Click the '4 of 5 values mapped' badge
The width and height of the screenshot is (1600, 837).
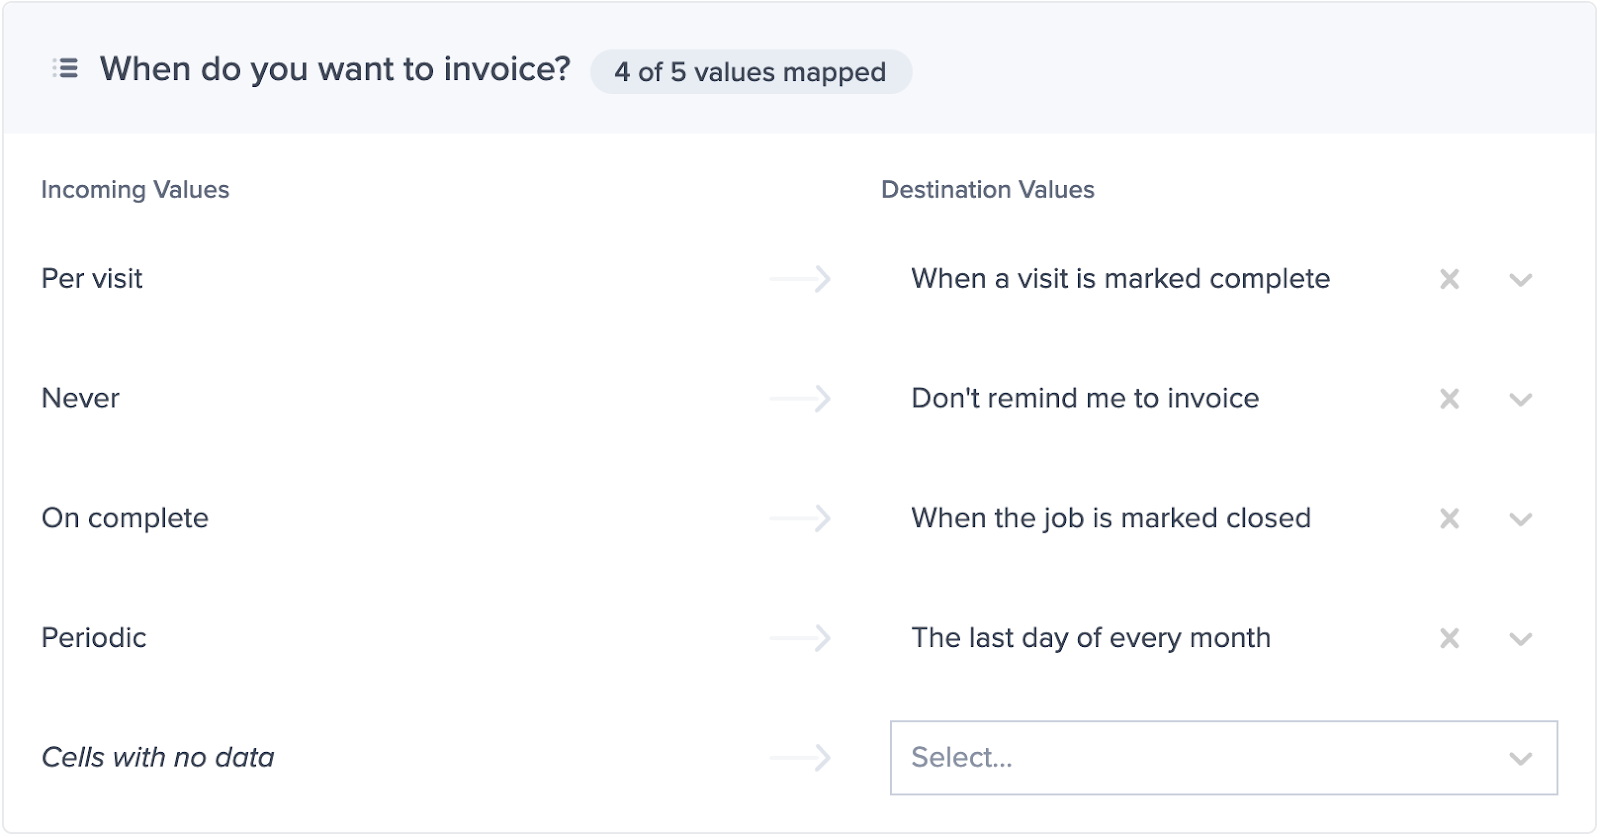[x=750, y=72]
